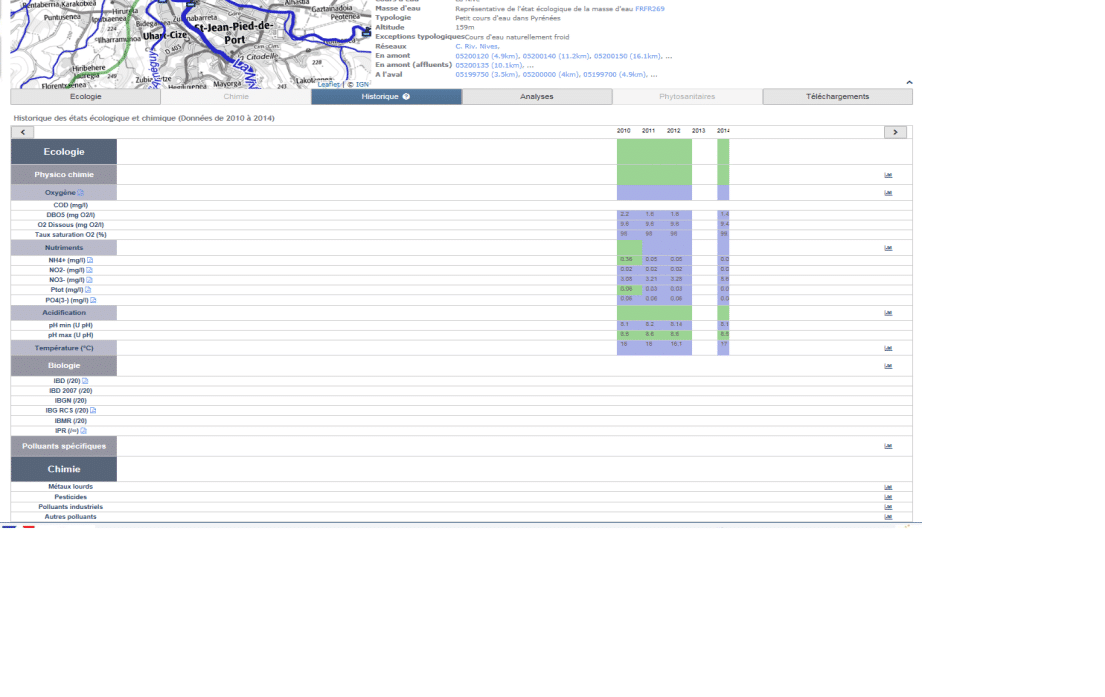Open chart icon for Oxygène row

[x=888, y=193]
